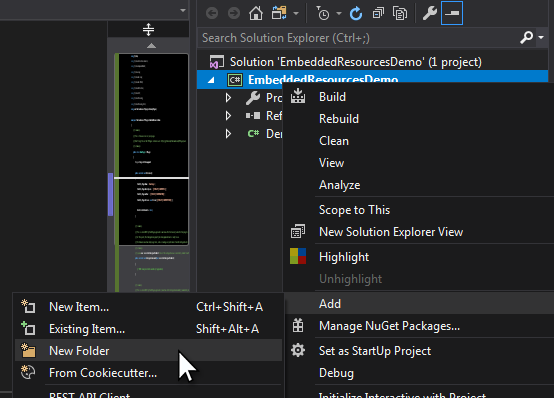Viewport: 554px width, 398px height.
Task: Click the Refresh icon in Solution Explorer
Action: tap(356, 13)
